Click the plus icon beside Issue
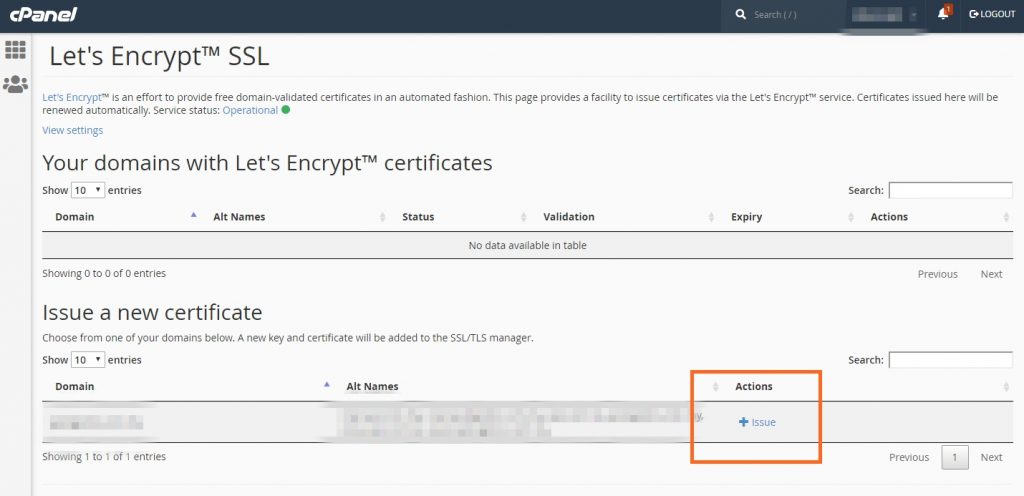 click(743, 422)
